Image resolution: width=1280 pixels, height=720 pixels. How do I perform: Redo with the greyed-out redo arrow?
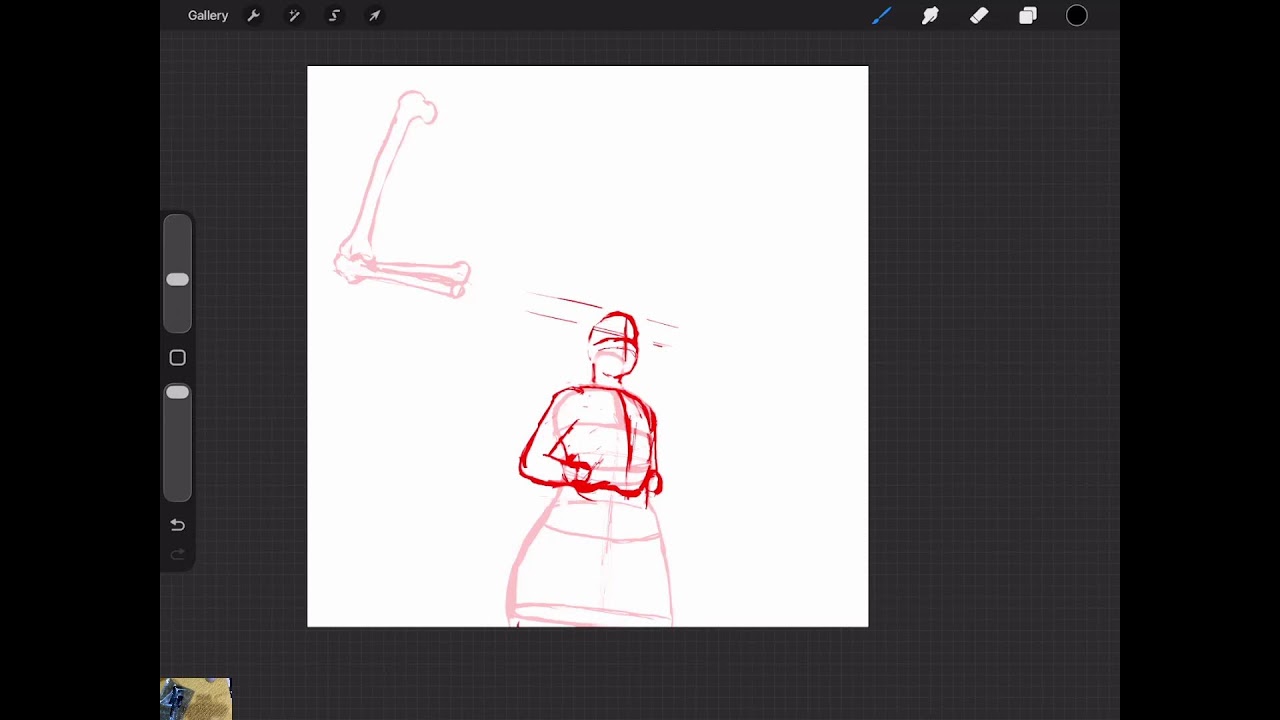[x=177, y=554]
